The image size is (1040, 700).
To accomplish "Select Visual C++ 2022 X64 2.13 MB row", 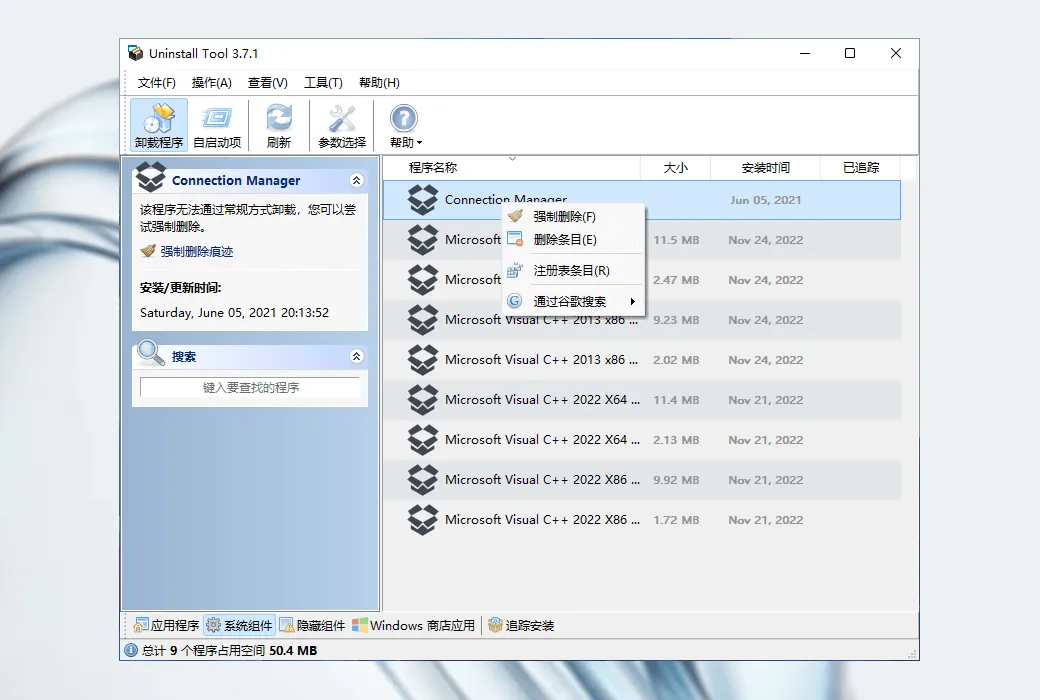I will click(641, 440).
